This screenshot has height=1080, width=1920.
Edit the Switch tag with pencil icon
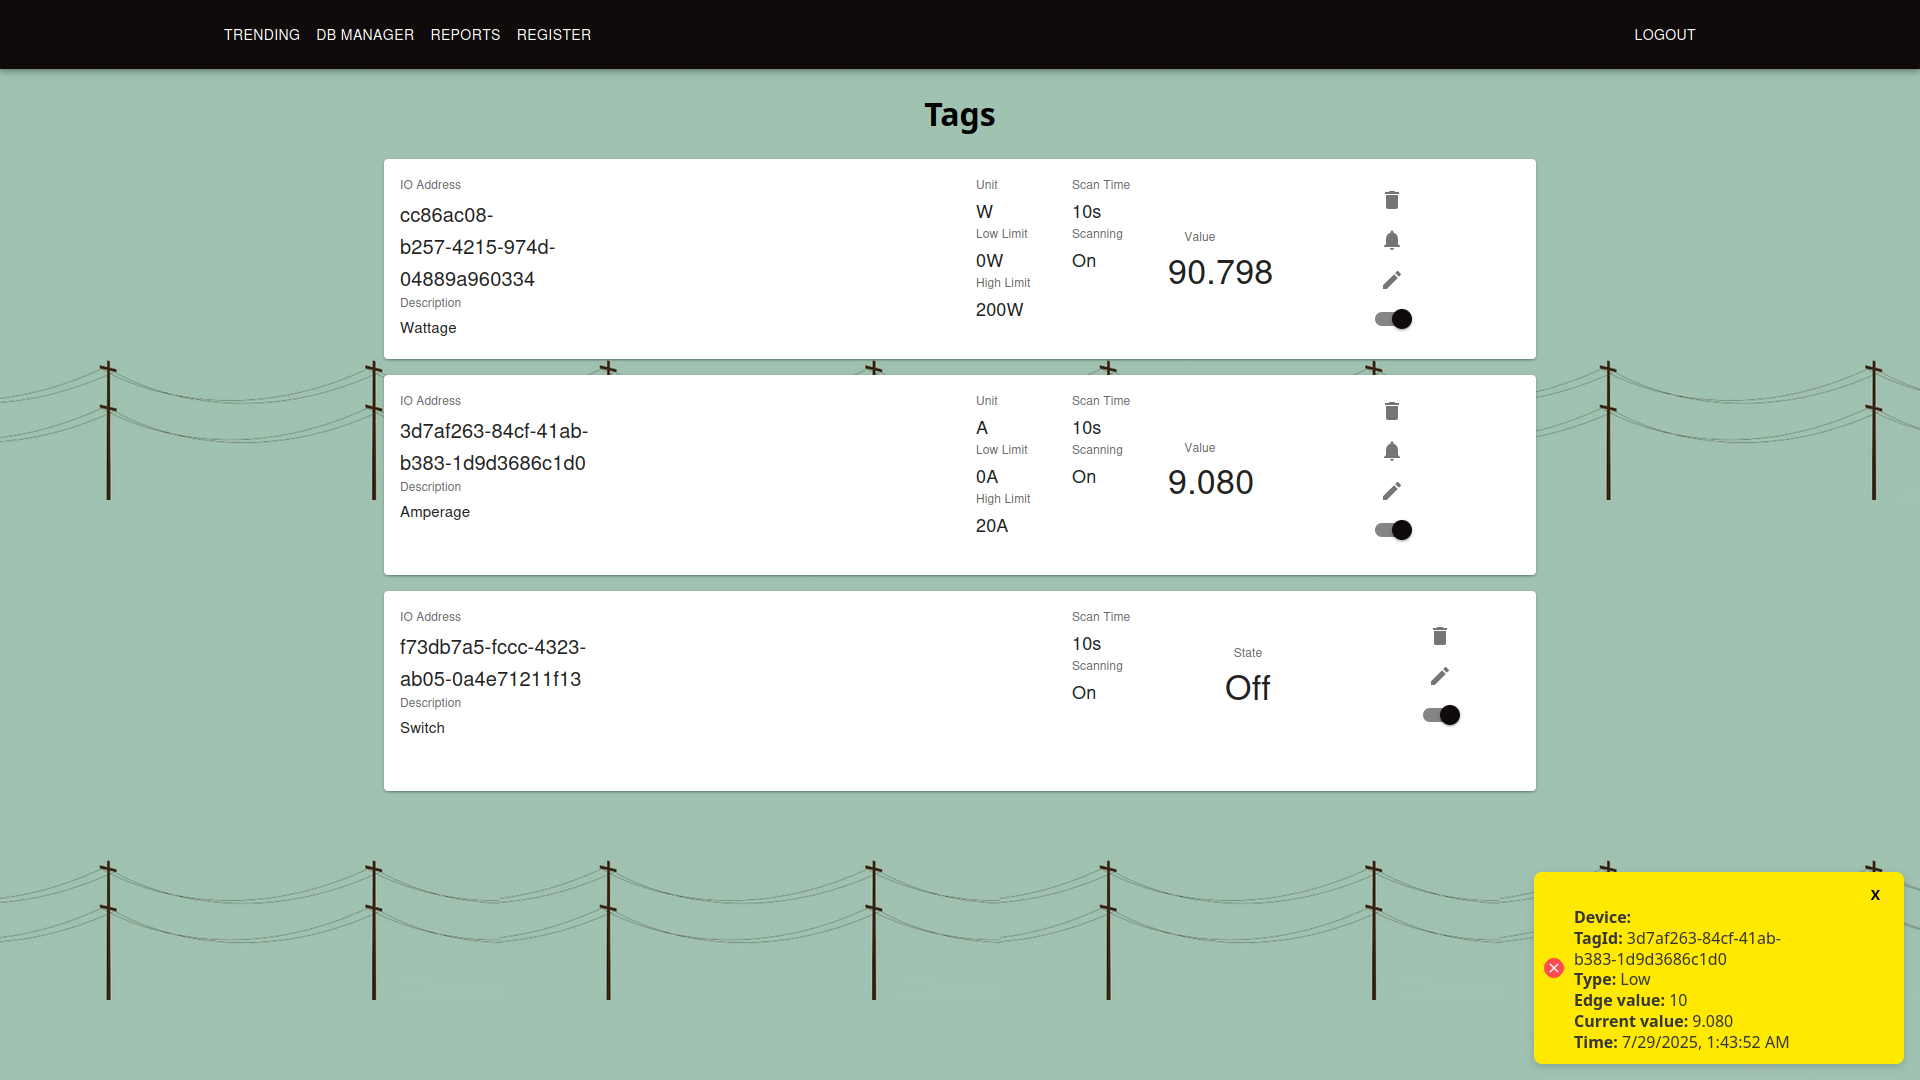pos(1439,676)
